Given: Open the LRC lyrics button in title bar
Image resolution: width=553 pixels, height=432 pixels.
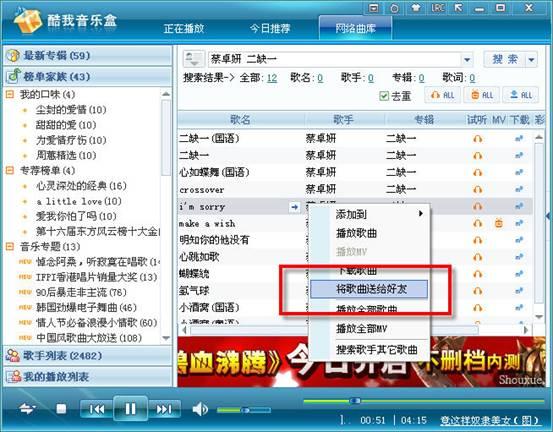Looking at the screenshot, I should click(438, 8).
